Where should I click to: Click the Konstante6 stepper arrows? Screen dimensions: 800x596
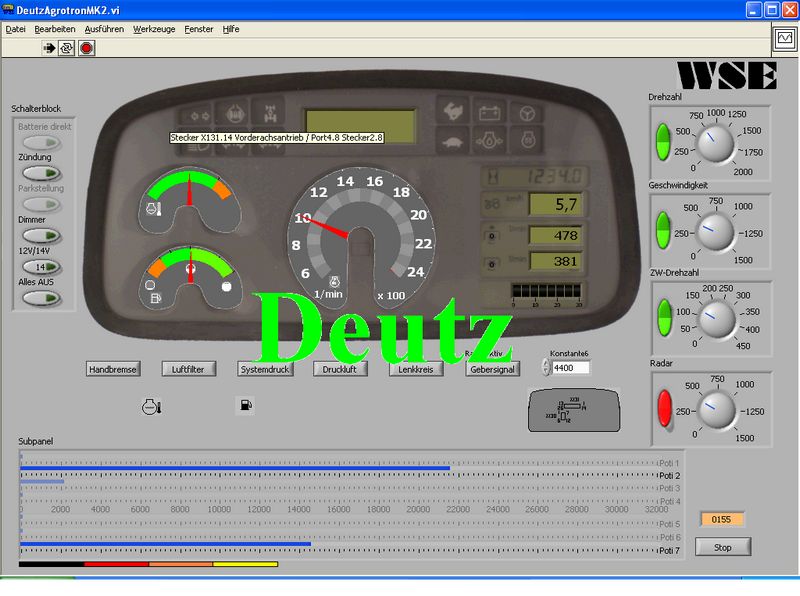coord(546,367)
